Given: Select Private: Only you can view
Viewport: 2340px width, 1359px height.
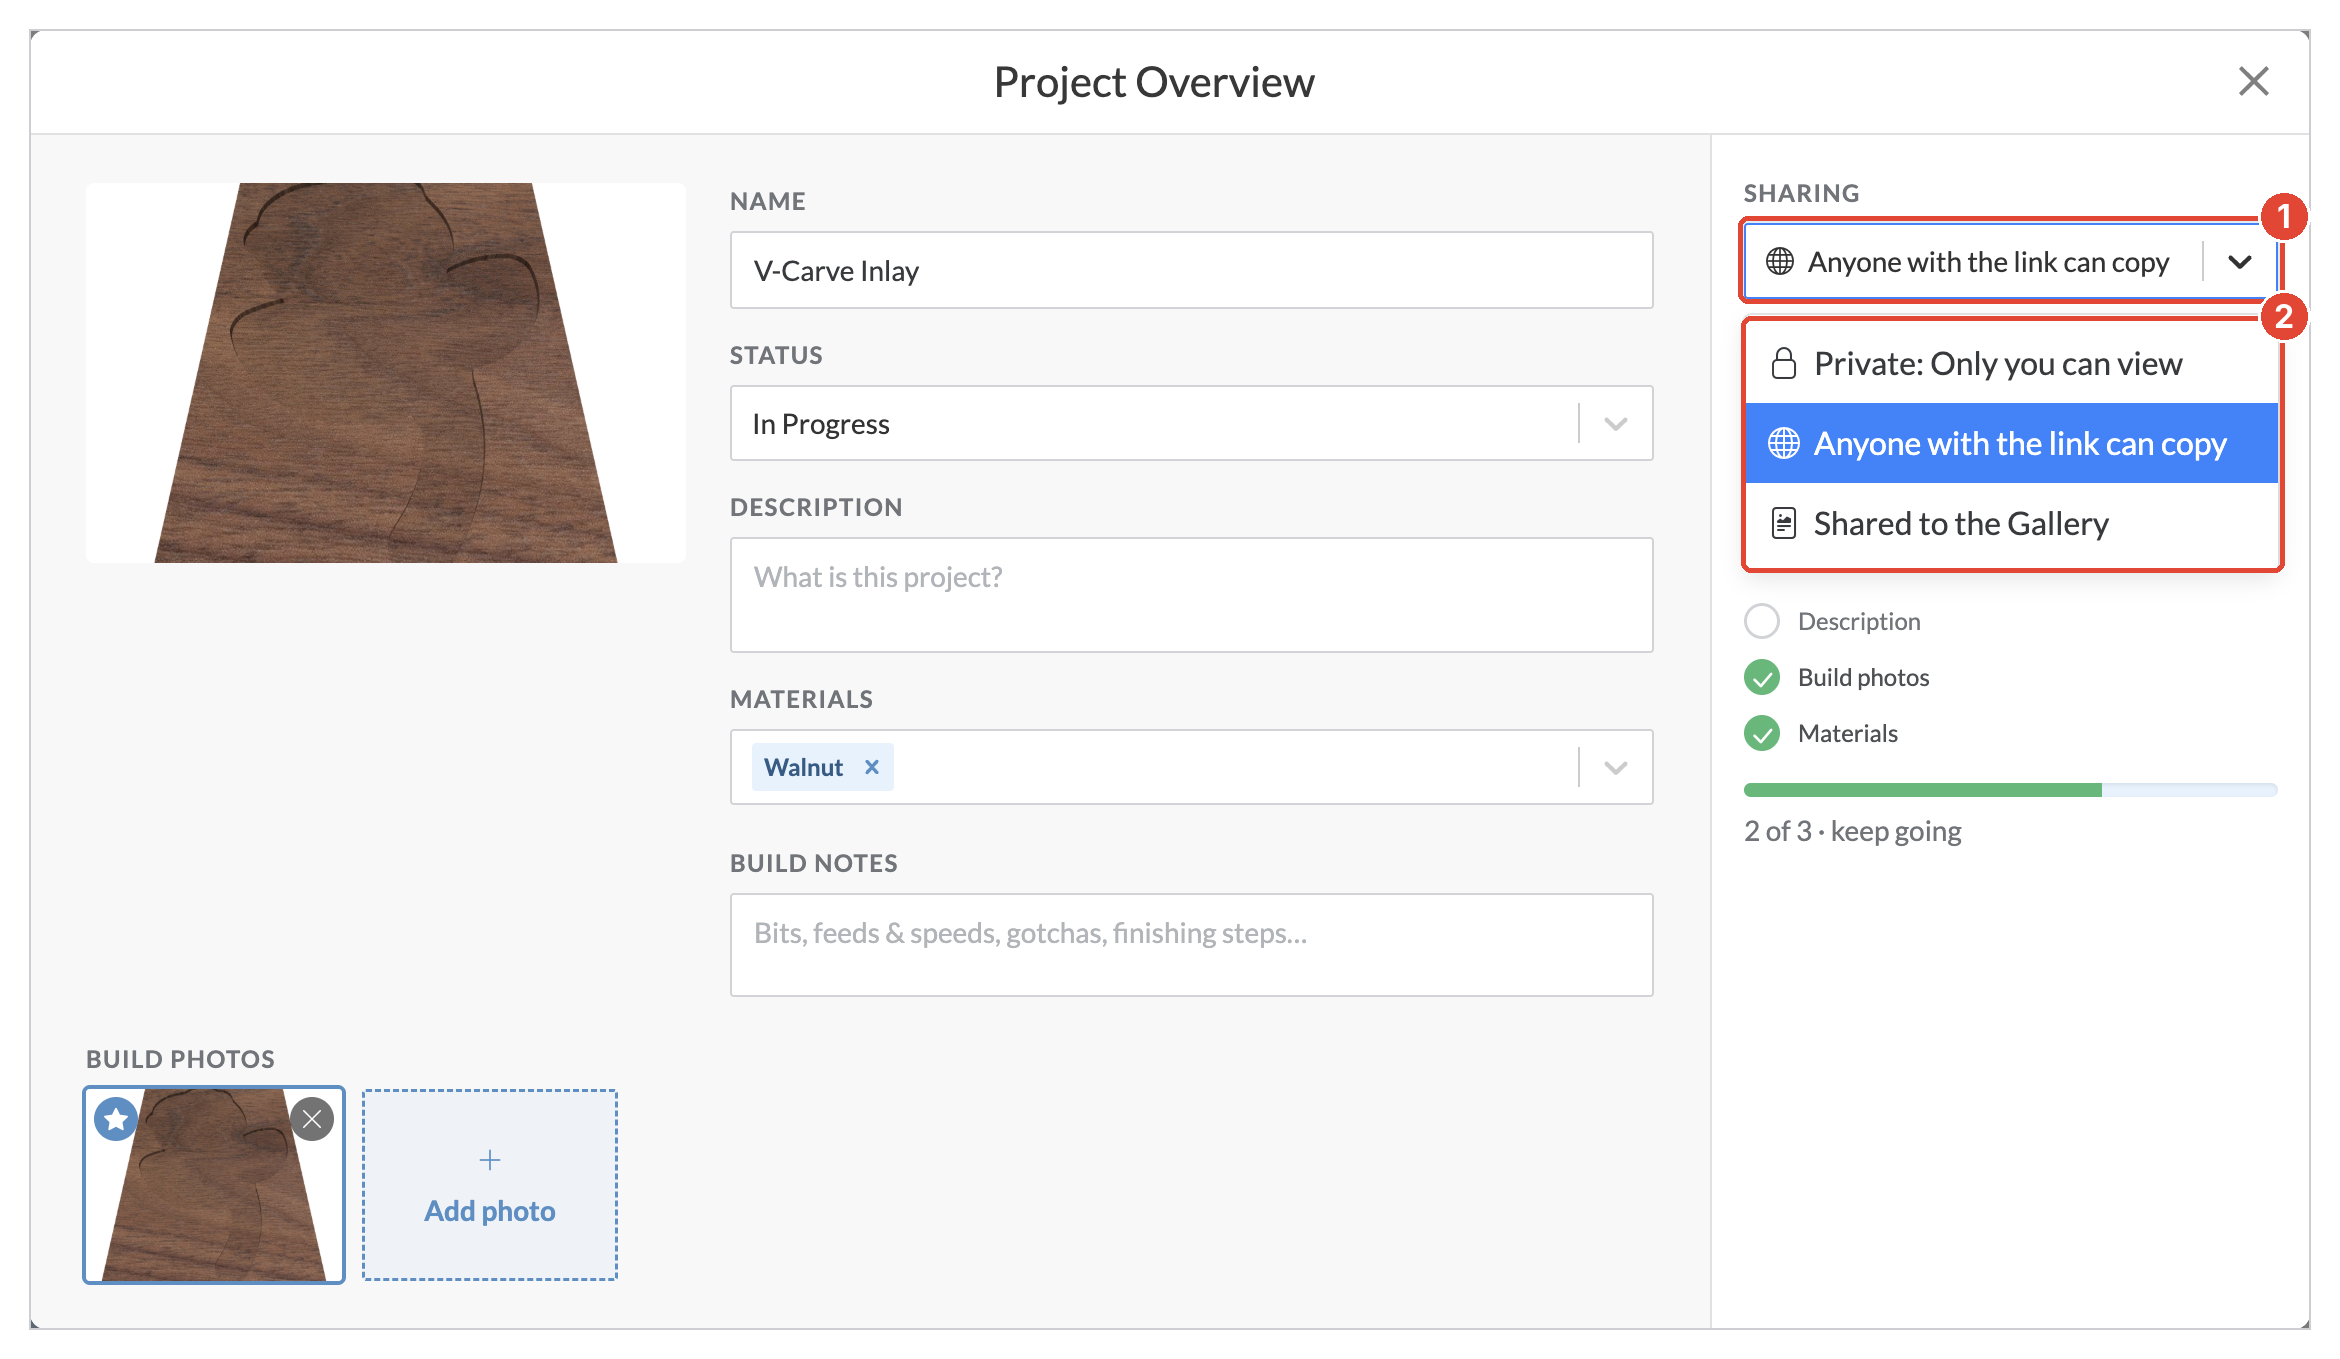Looking at the screenshot, I should click(2011, 363).
